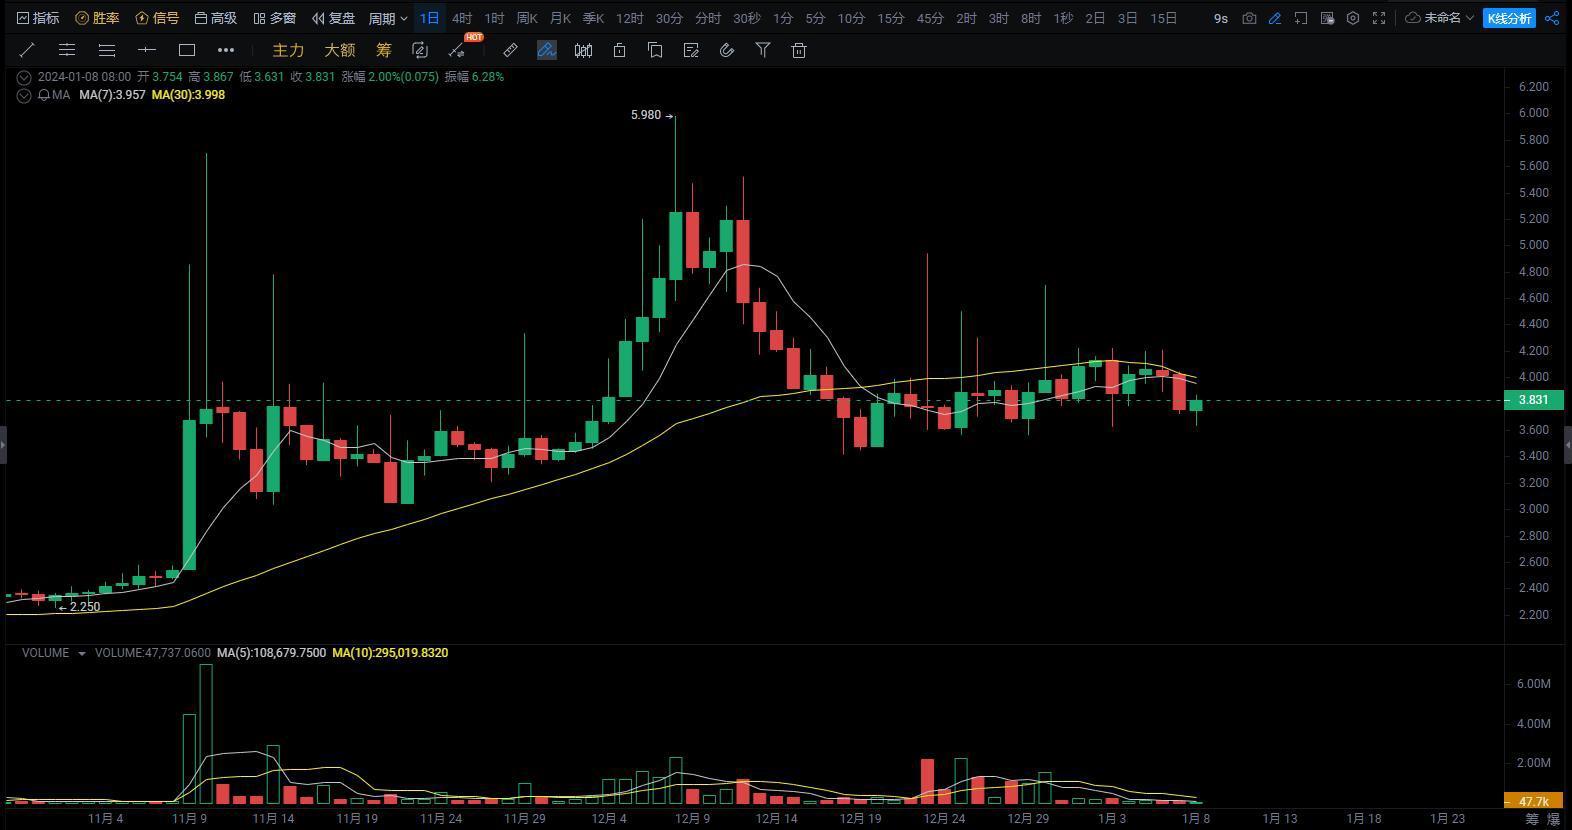Toggle the highlighted brush drawing tool
Viewport: 1572px width, 830px height.
tap(546, 50)
